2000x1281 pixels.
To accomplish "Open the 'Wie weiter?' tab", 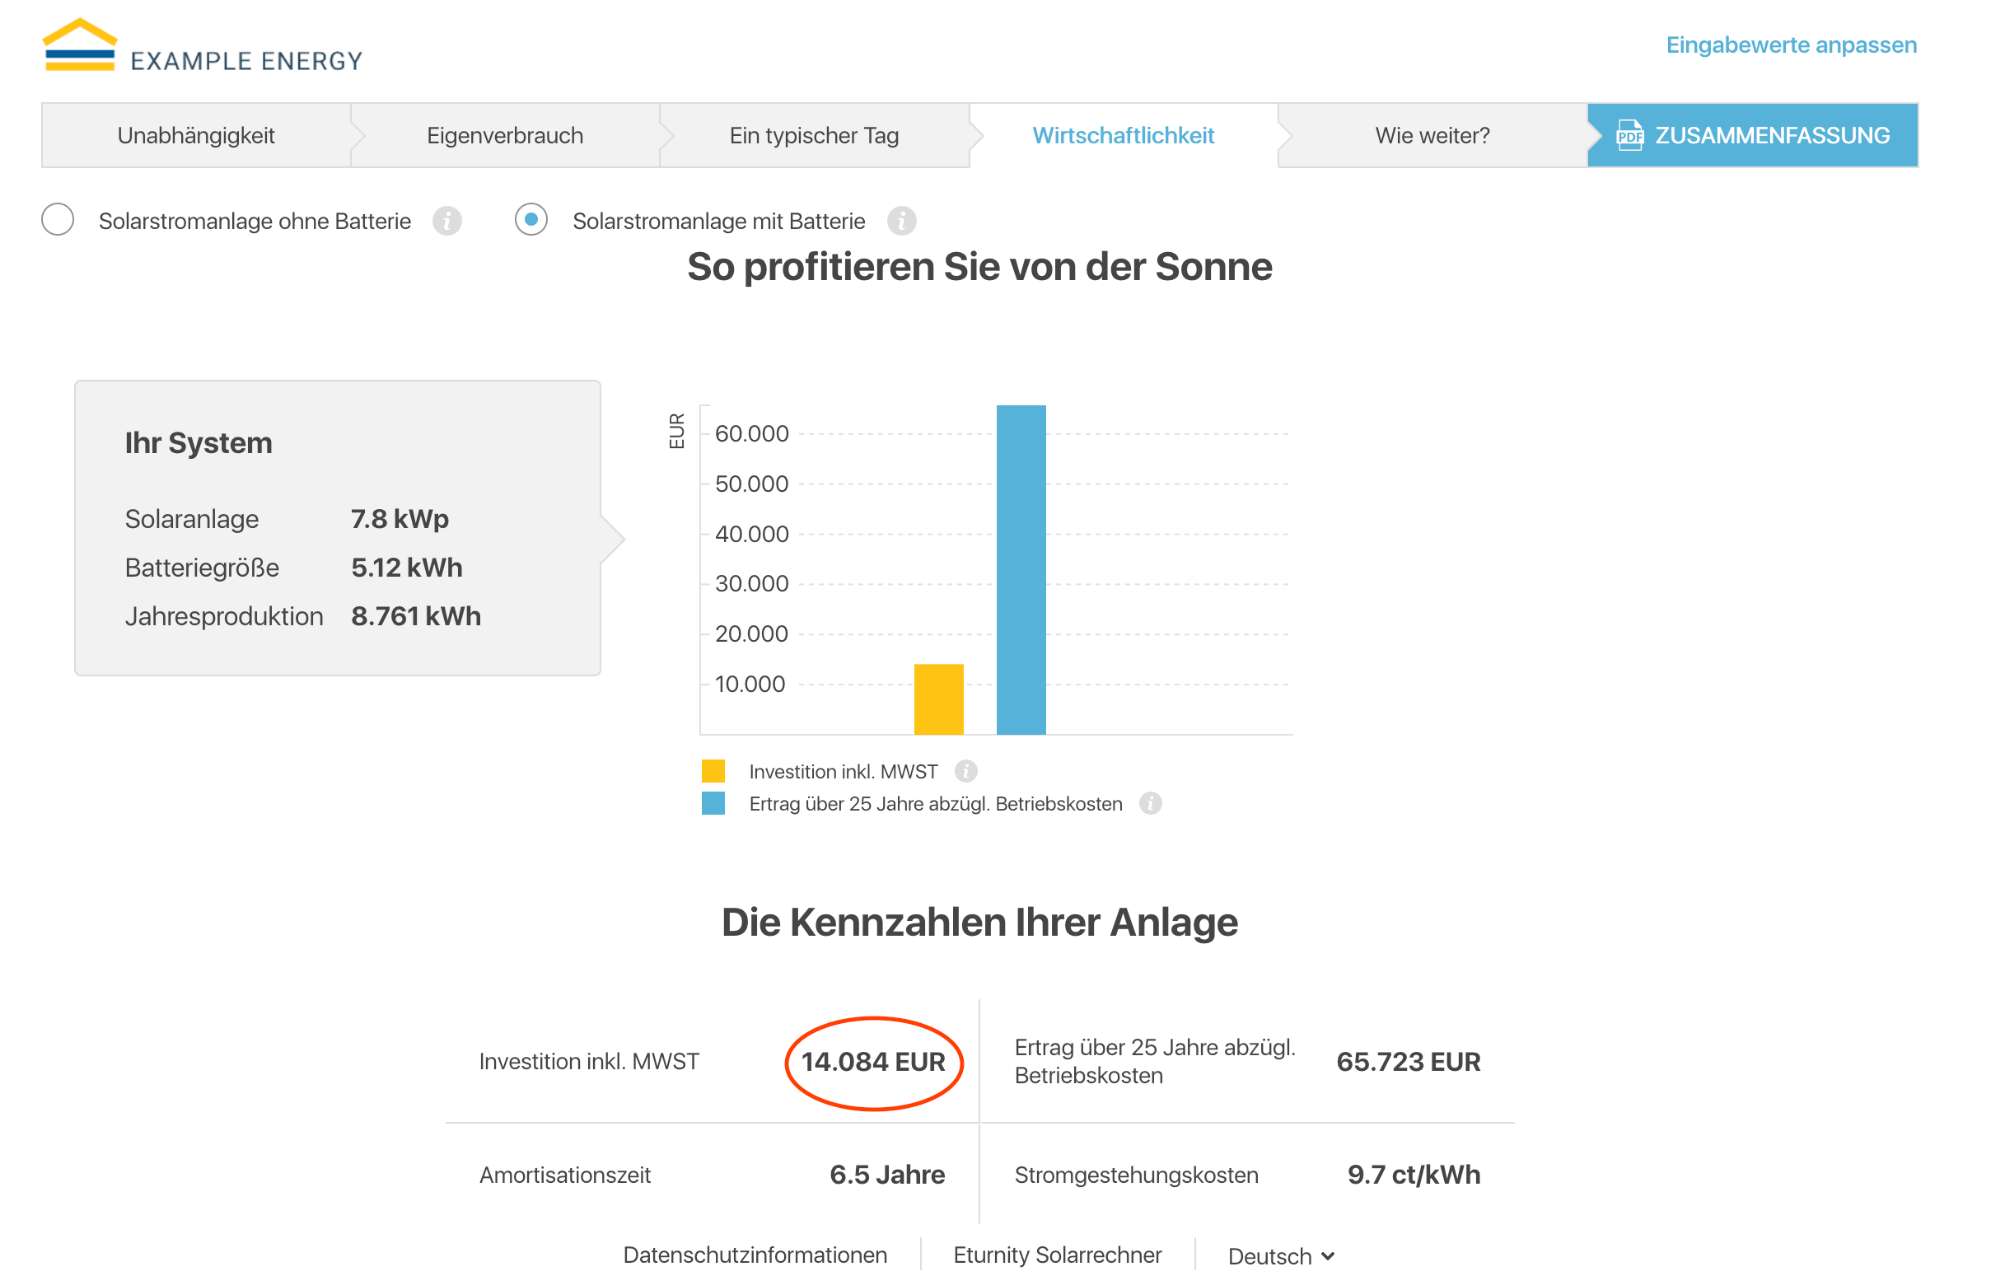I will point(1432,135).
